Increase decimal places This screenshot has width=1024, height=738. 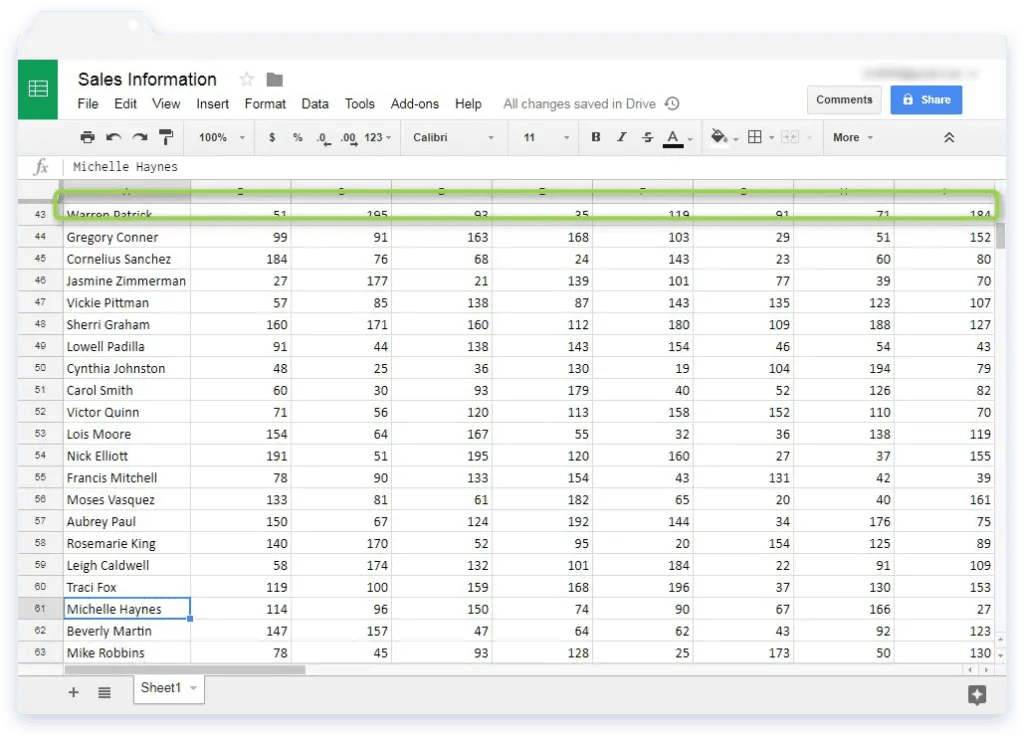tap(349, 138)
